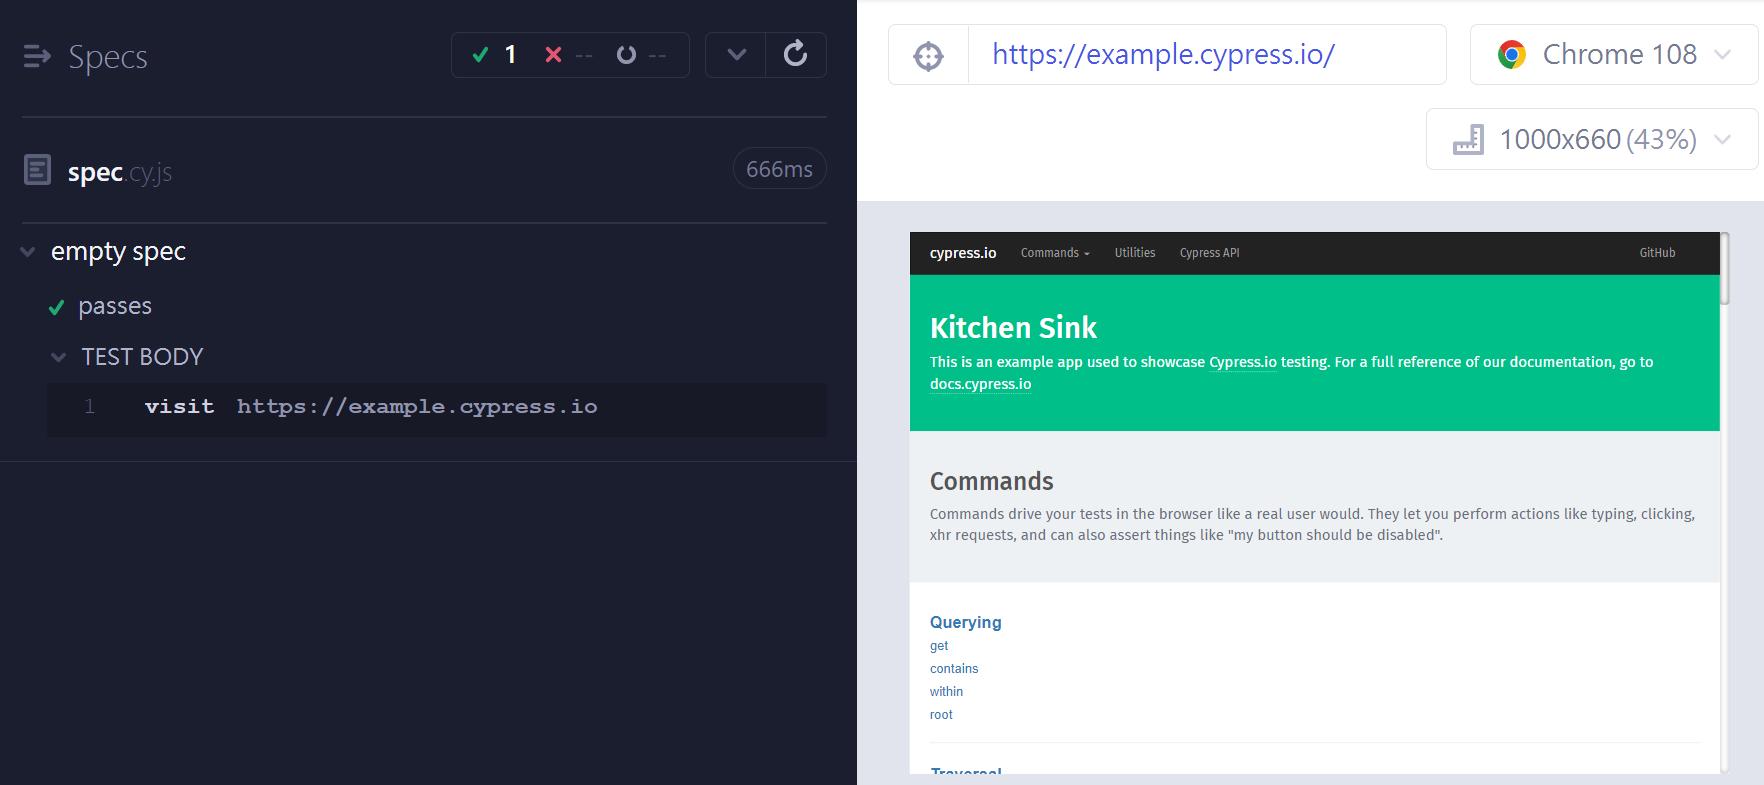Screen dimensions: 1764x785
Task: Open the GitHub nav link
Action: (x=1657, y=253)
